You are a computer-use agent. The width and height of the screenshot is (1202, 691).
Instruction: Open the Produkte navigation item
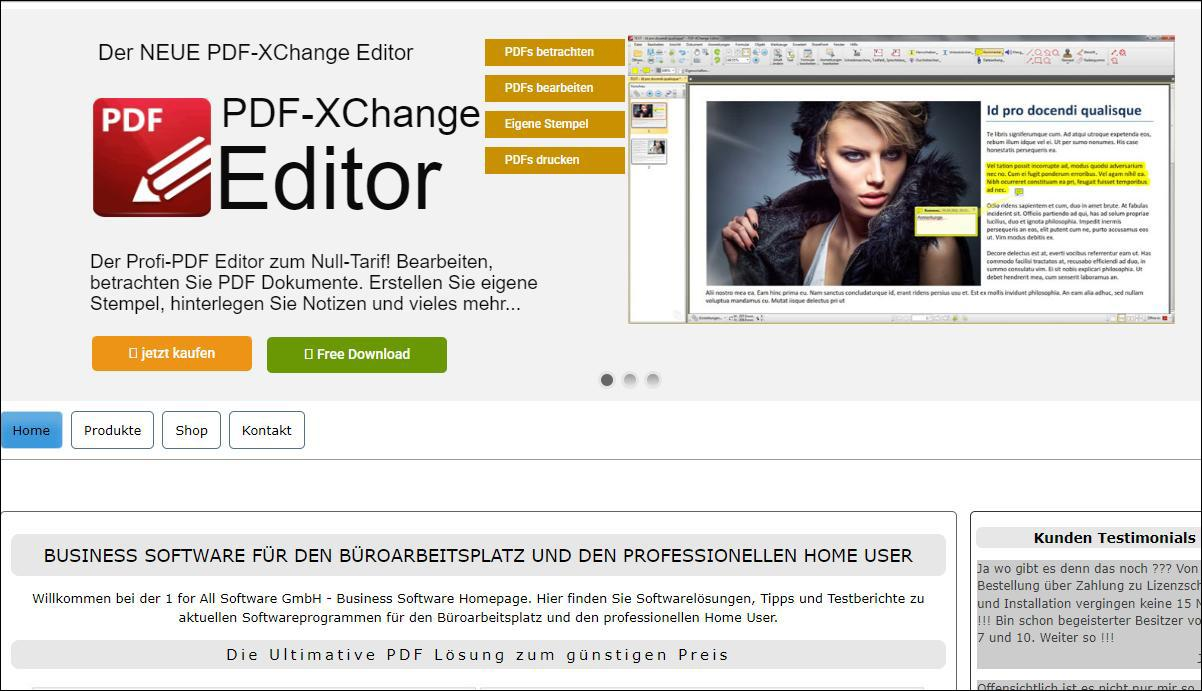(112, 430)
